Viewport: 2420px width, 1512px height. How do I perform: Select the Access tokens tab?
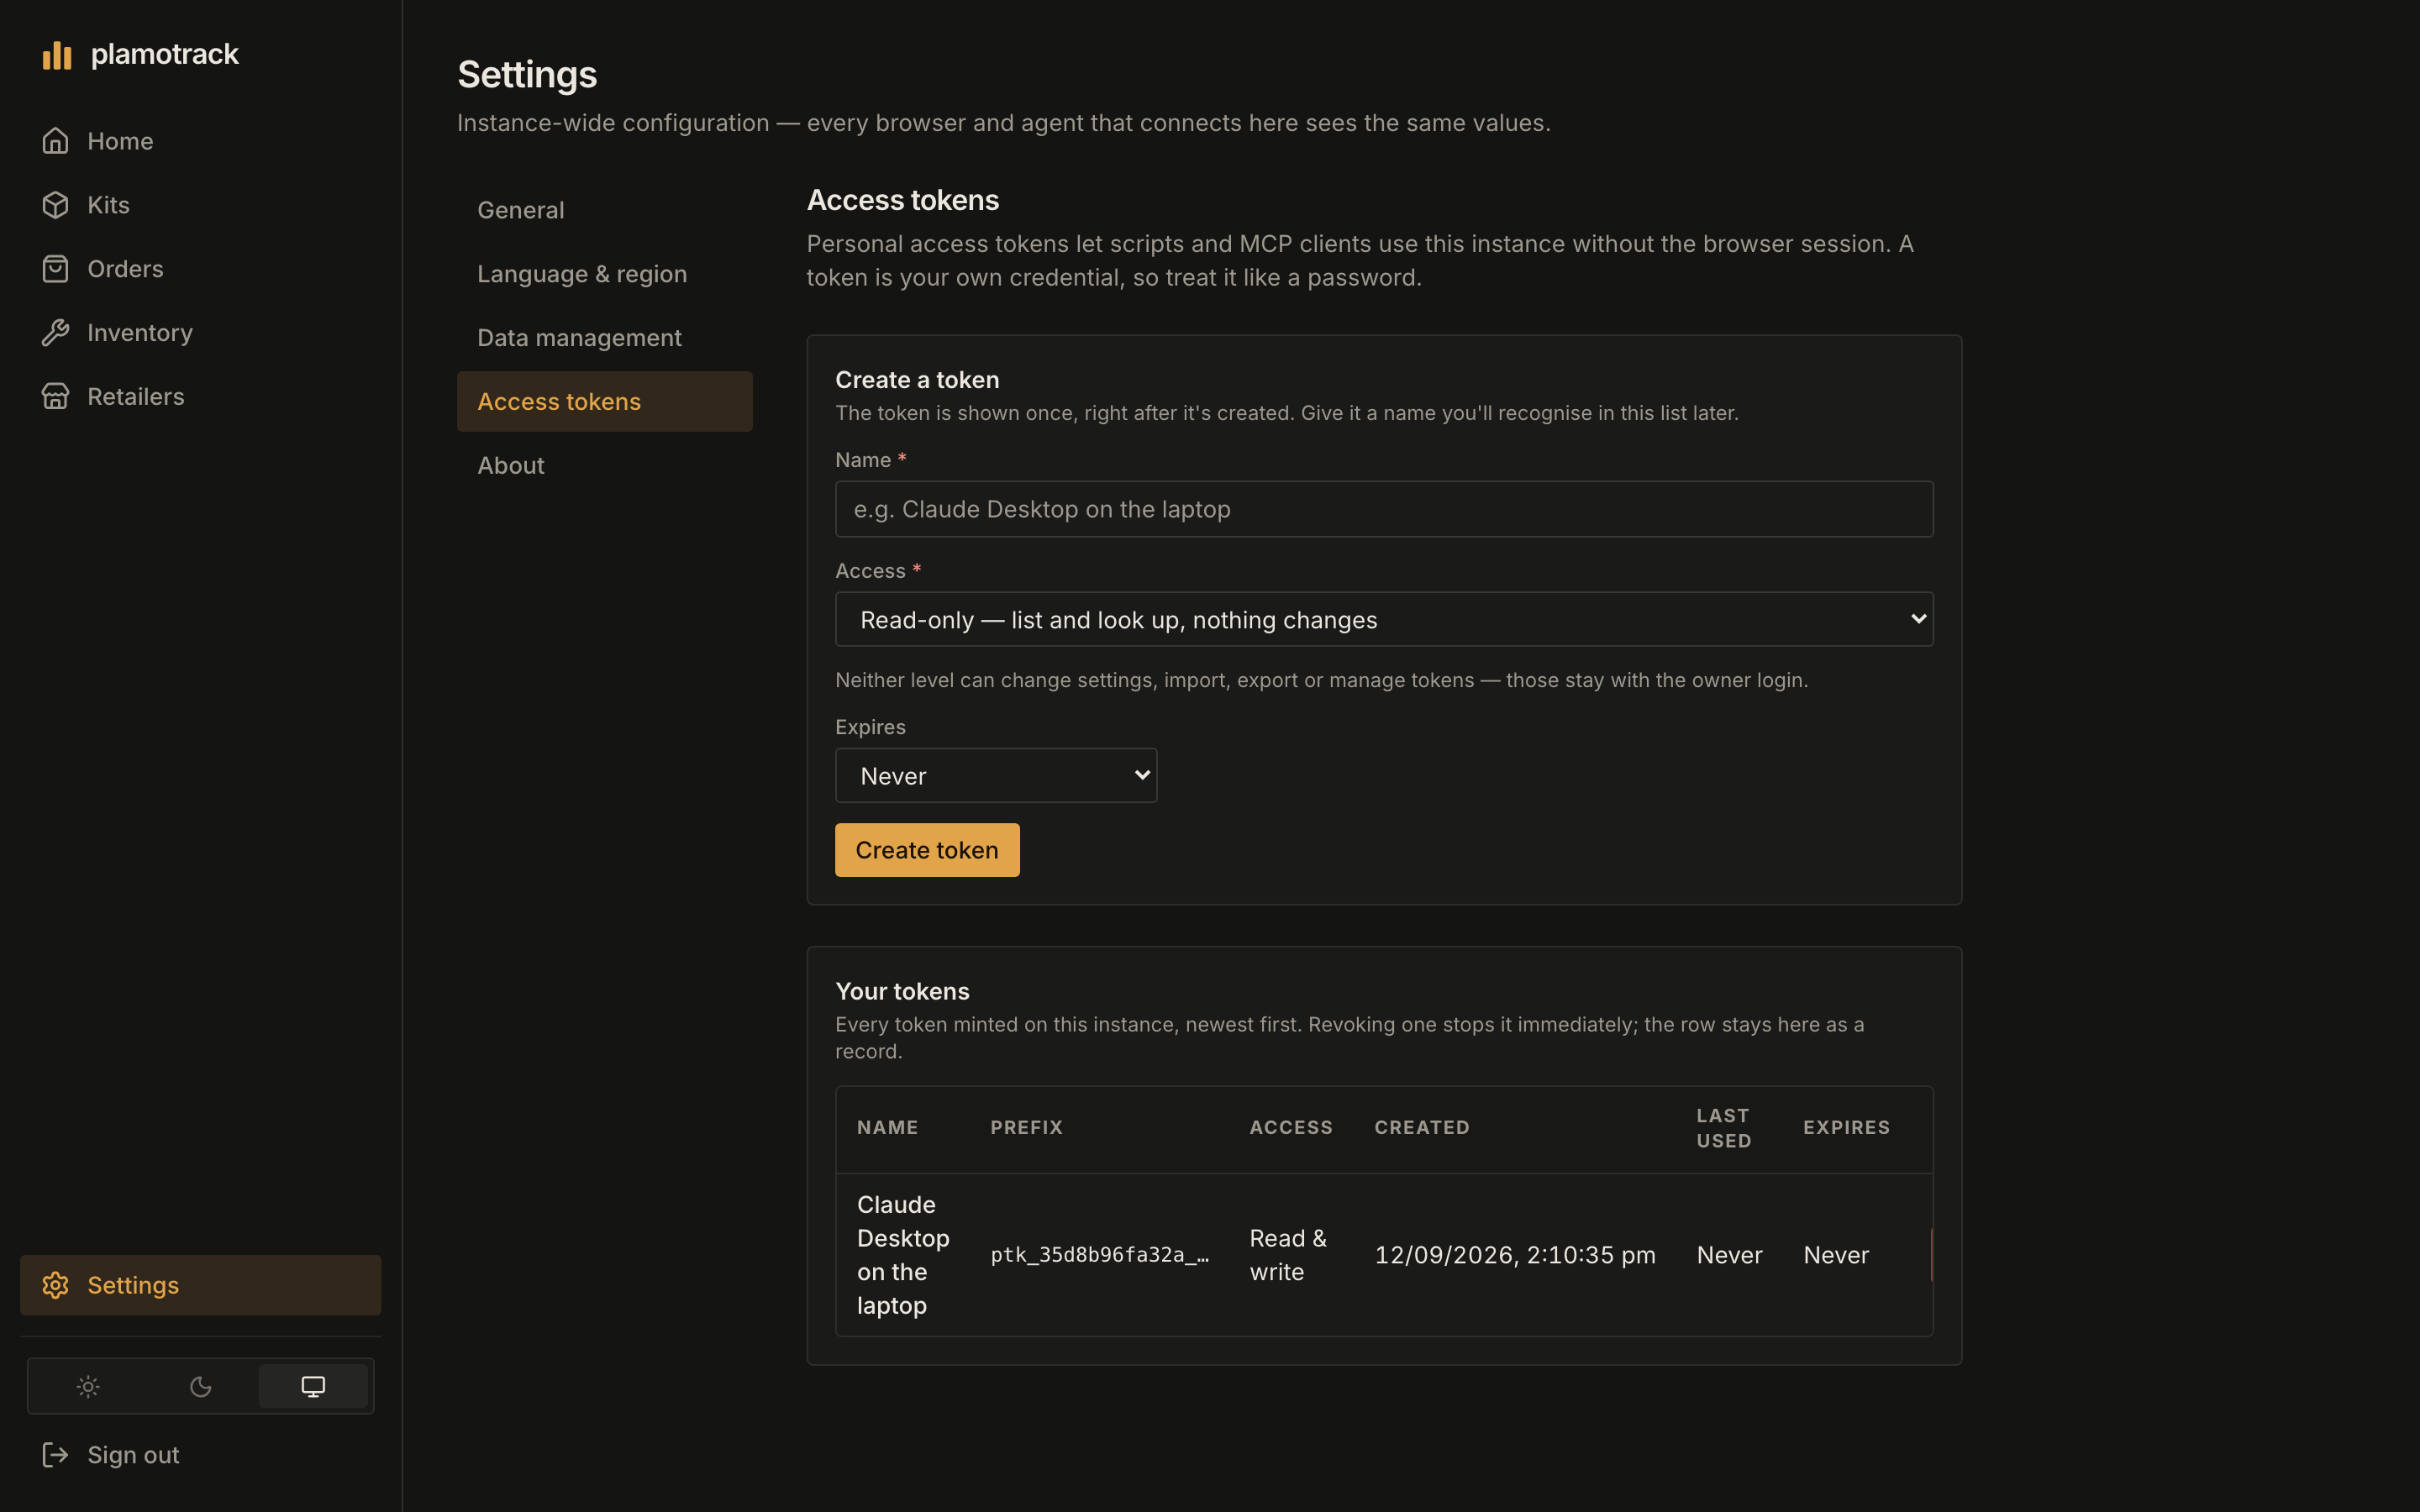[604, 402]
